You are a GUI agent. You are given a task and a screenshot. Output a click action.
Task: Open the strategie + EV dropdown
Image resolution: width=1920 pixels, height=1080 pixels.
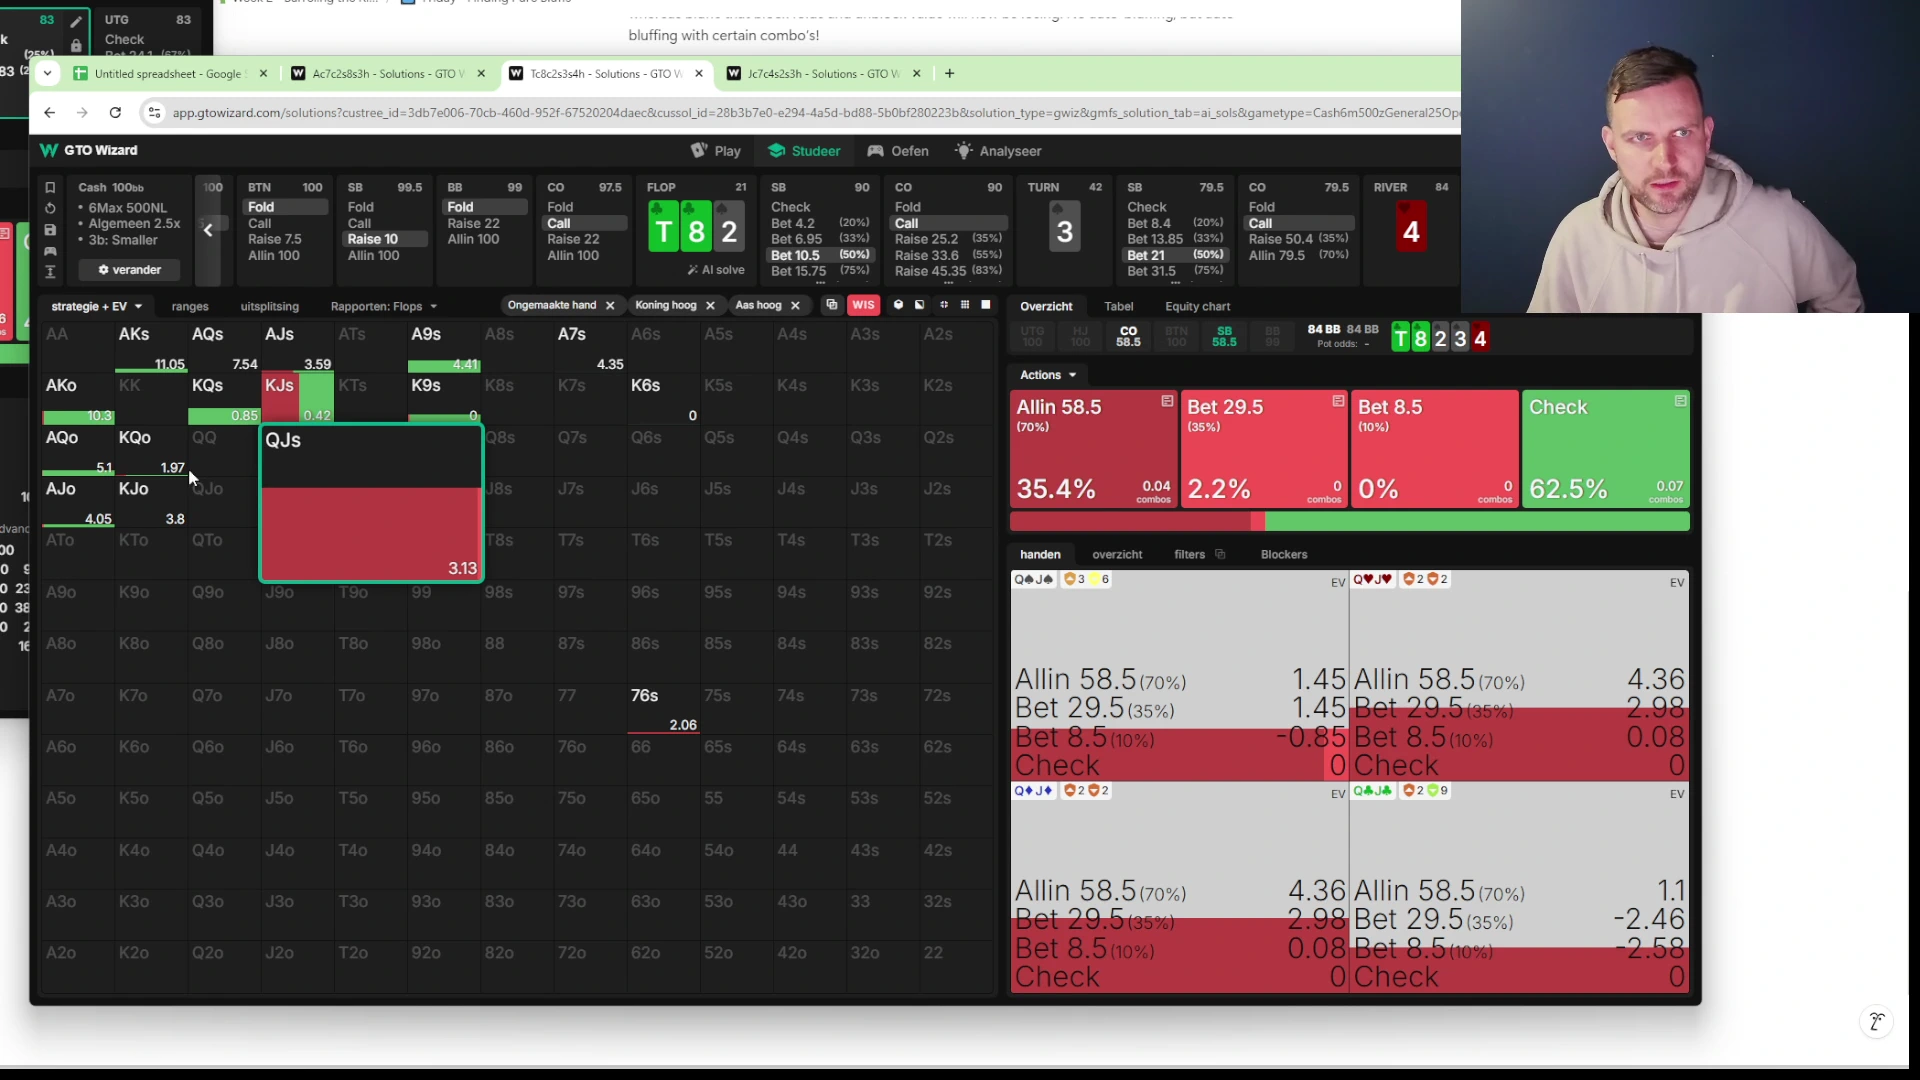pos(96,306)
